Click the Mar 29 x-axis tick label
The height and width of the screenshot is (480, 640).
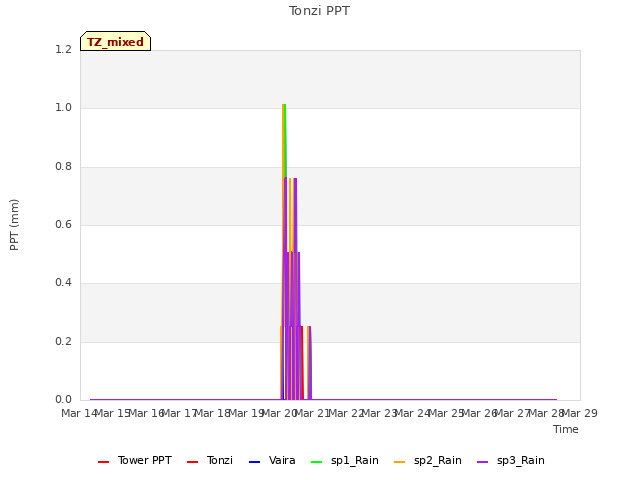pos(580,413)
